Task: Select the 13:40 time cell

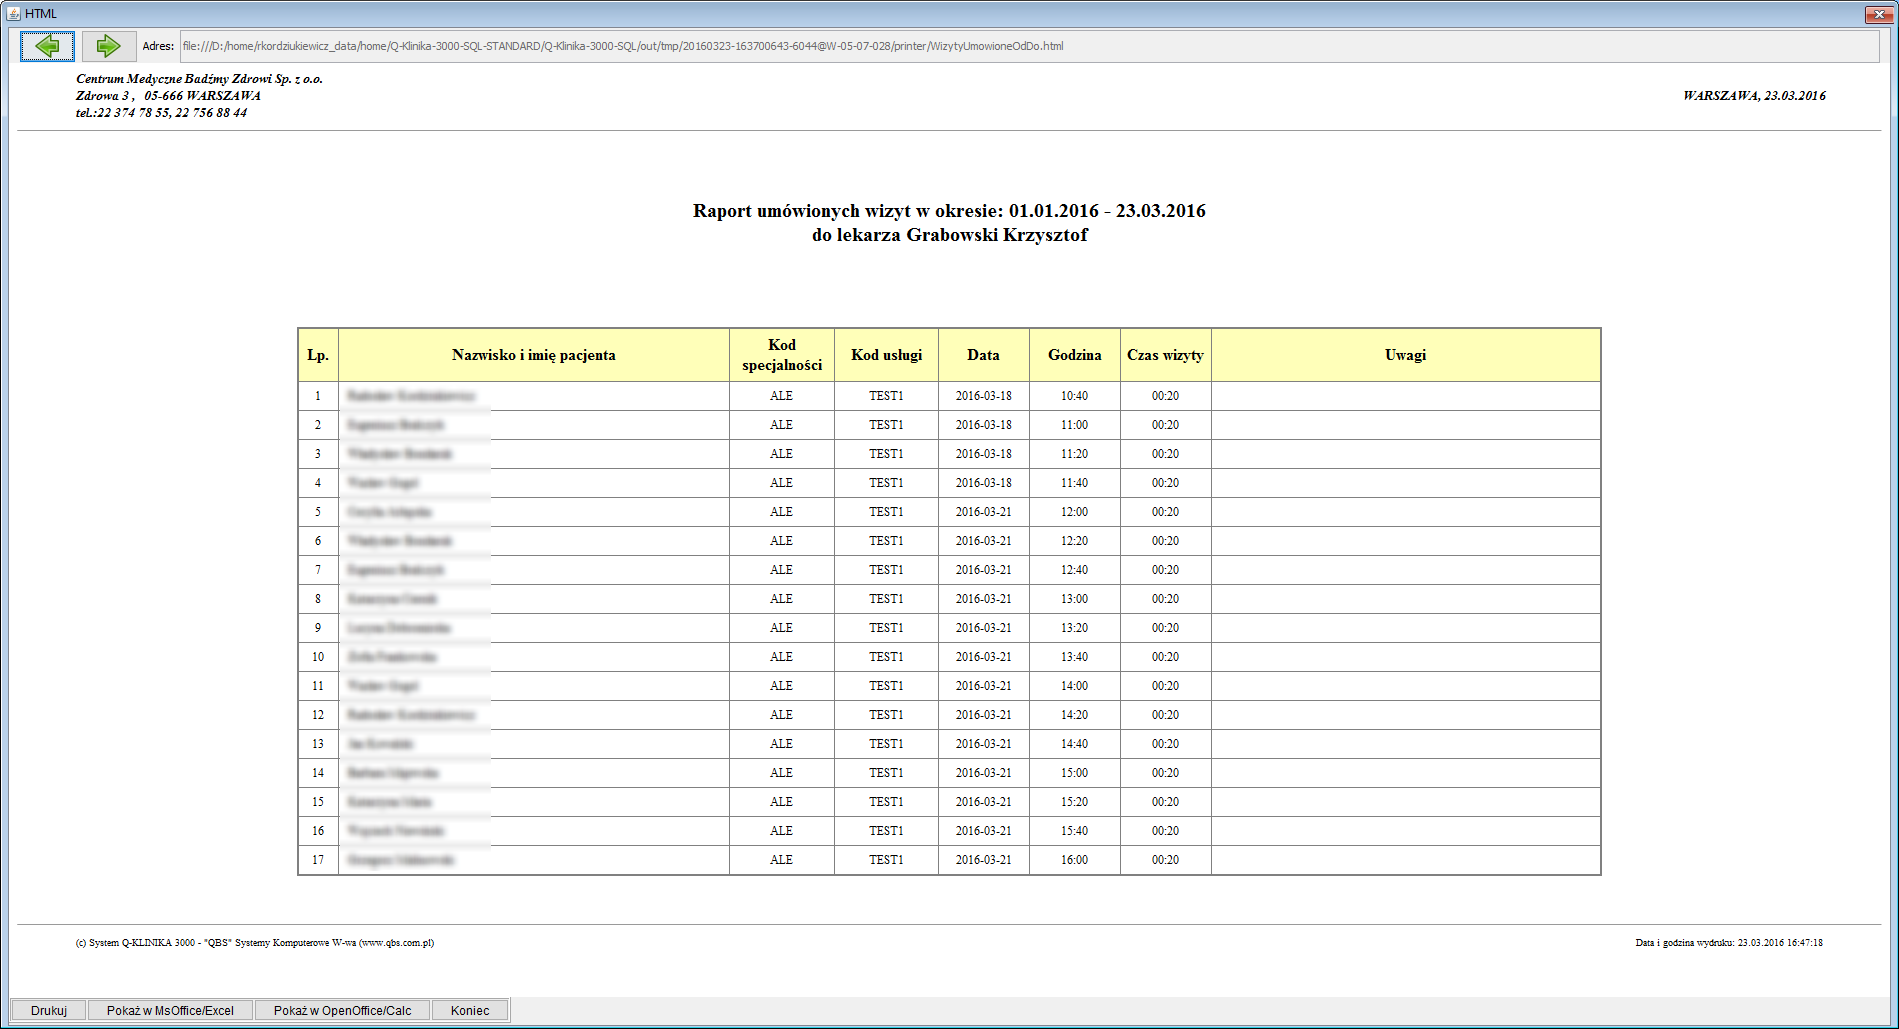Action: tap(1075, 657)
